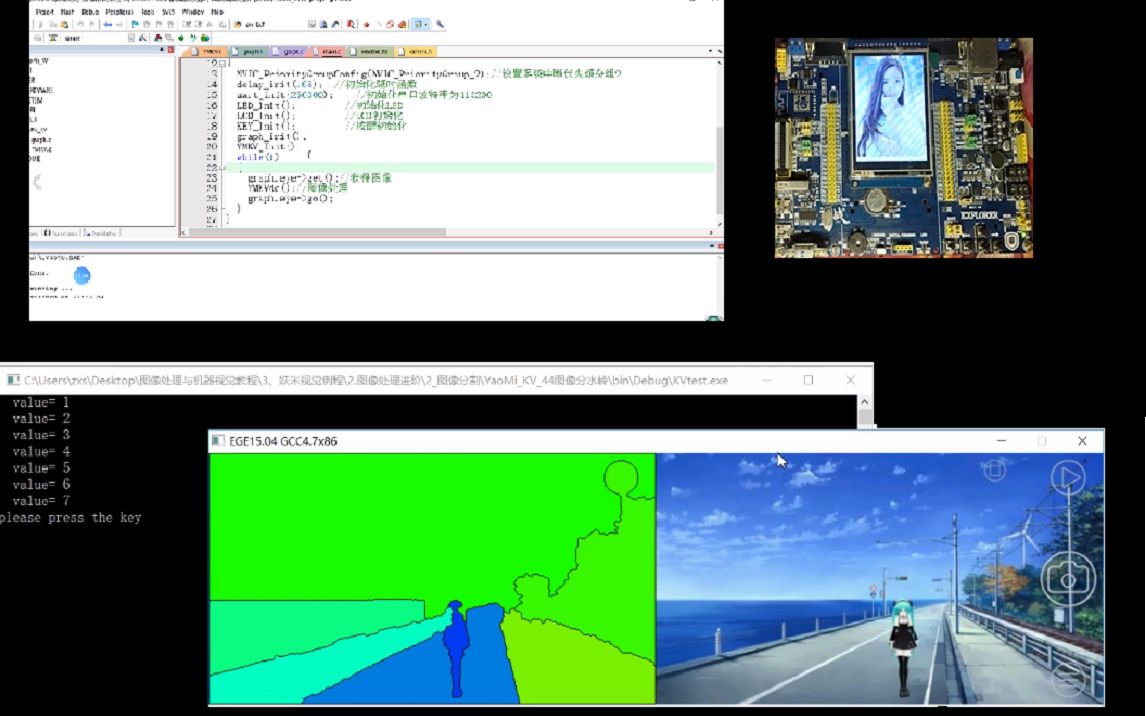The height and width of the screenshot is (716, 1146).
Task: Open the editor tab list dropdown arrow
Action: point(710,51)
